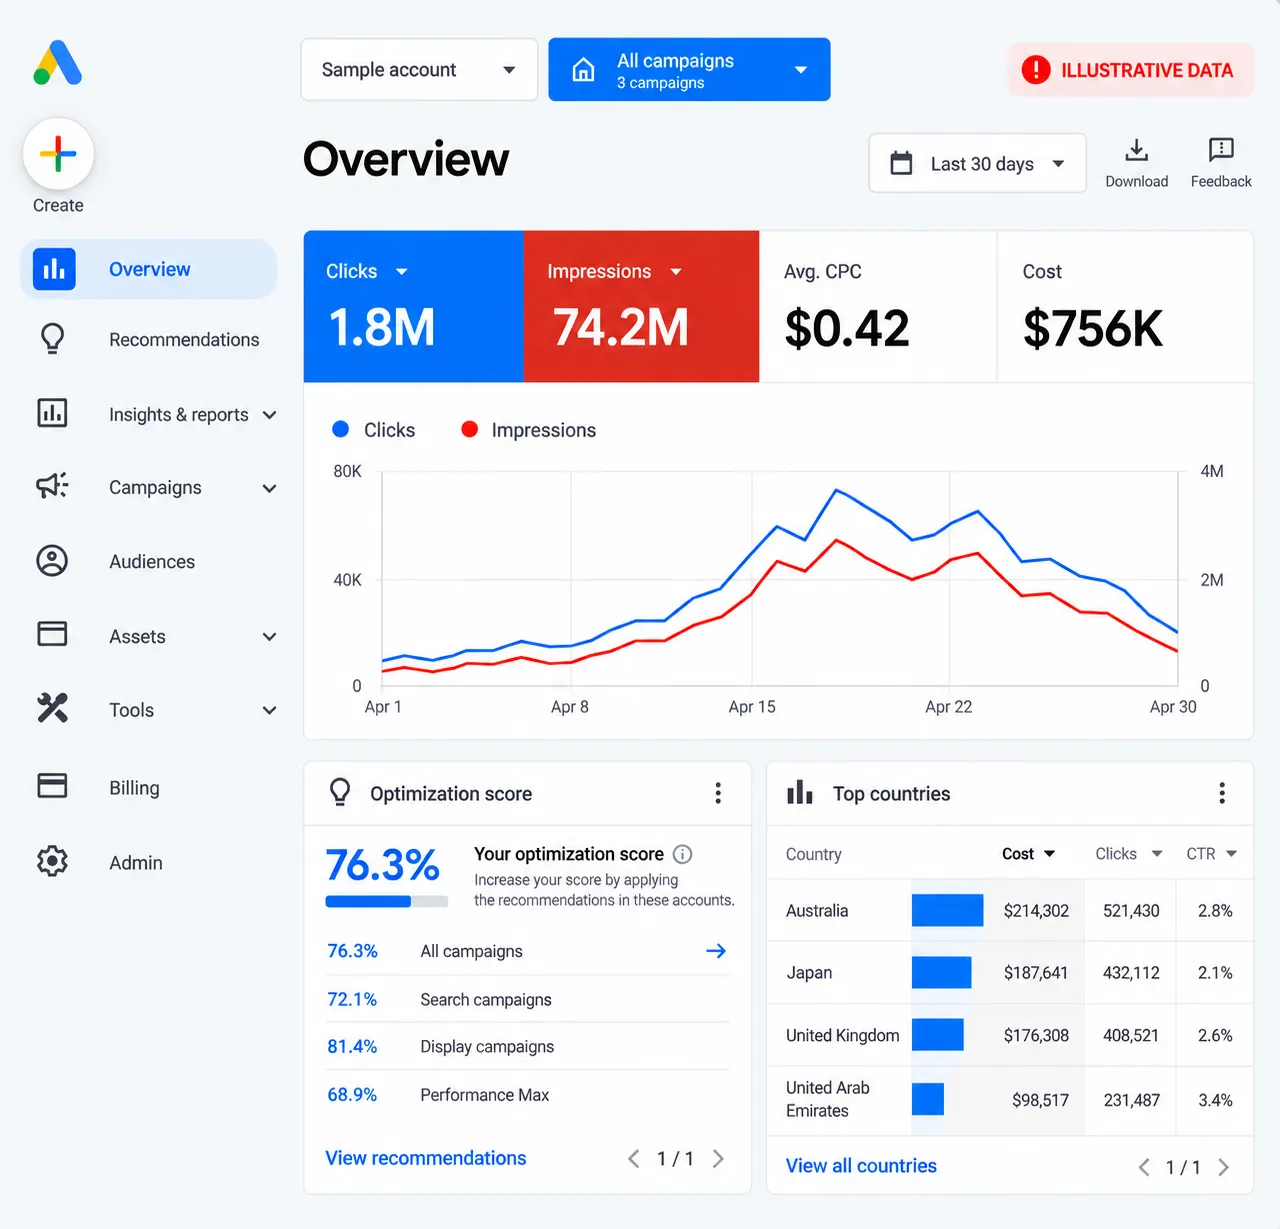This screenshot has width=1280, height=1229.
Task: Expand the Tools menu chevron
Action: pos(269,711)
